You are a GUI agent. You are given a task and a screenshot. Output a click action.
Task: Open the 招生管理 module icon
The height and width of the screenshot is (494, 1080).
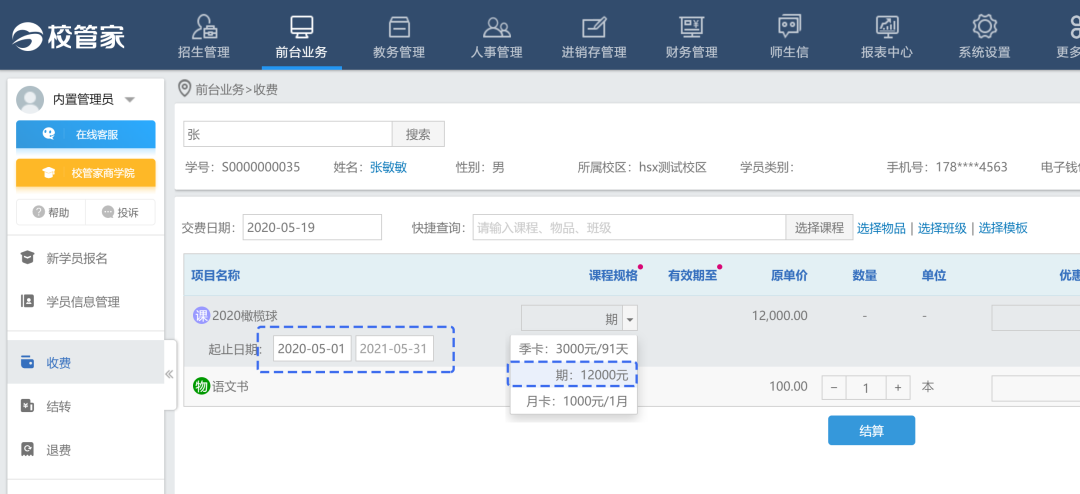(203, 27)
